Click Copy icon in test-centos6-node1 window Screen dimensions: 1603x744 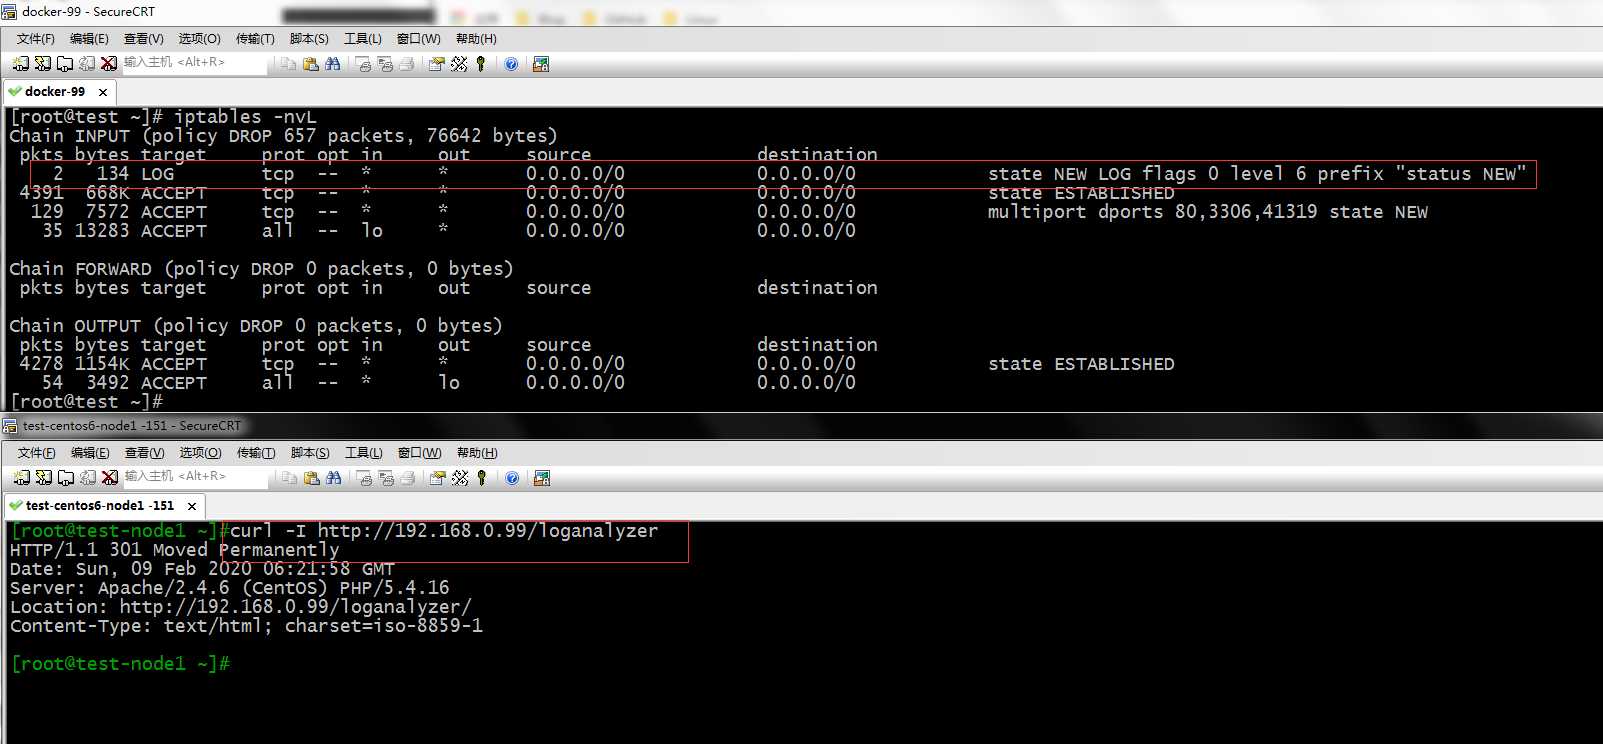click(289, 477)
